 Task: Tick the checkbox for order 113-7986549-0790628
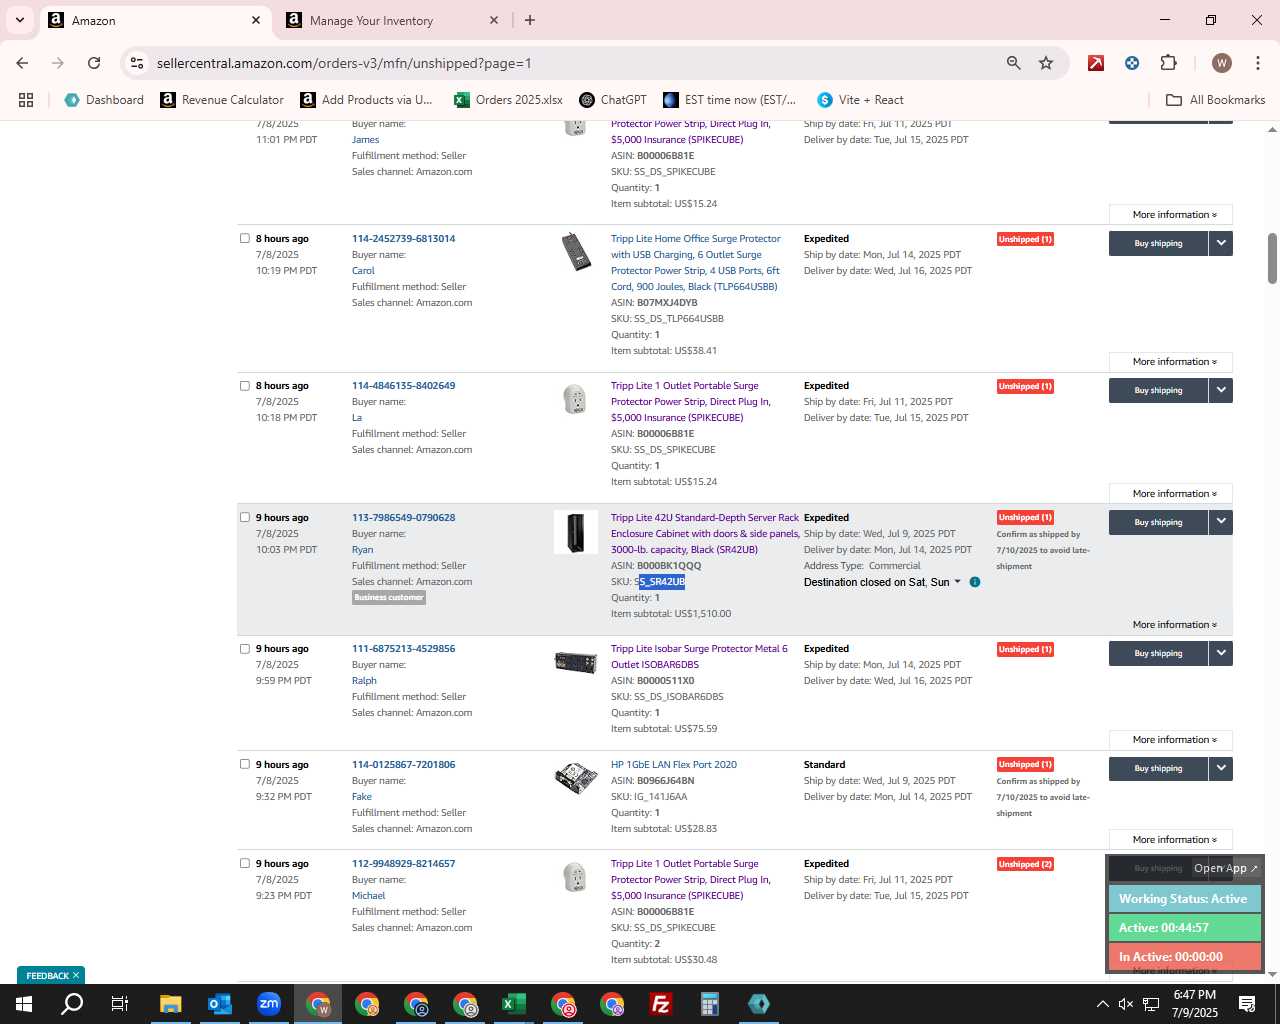(245, 517)
